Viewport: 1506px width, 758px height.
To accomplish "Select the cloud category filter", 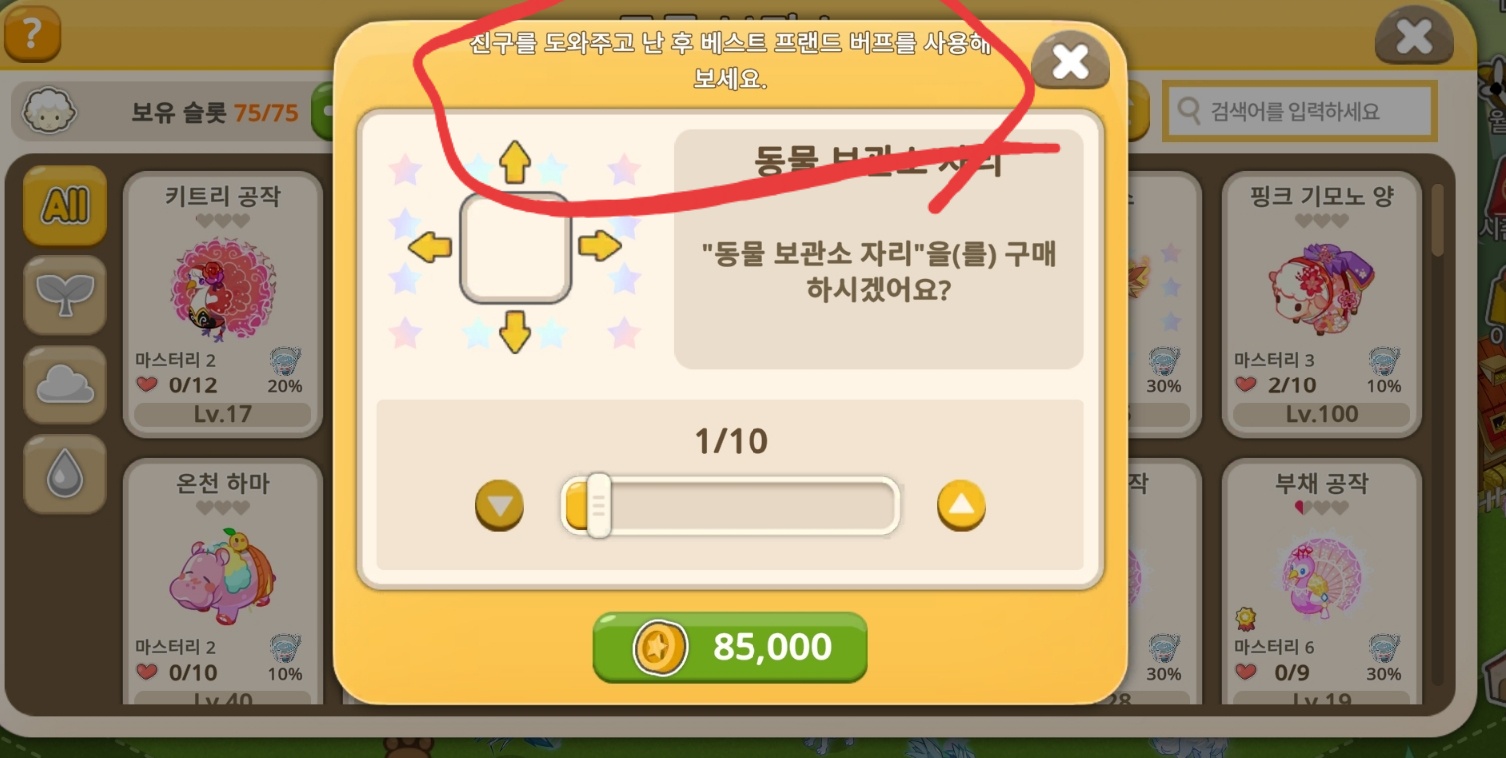I will (65, 384).
